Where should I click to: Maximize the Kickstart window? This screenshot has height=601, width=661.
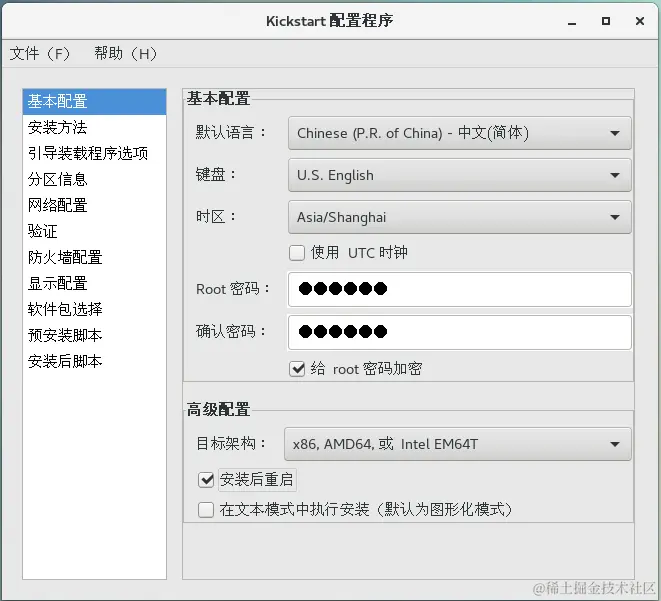(x=606, y=21)
